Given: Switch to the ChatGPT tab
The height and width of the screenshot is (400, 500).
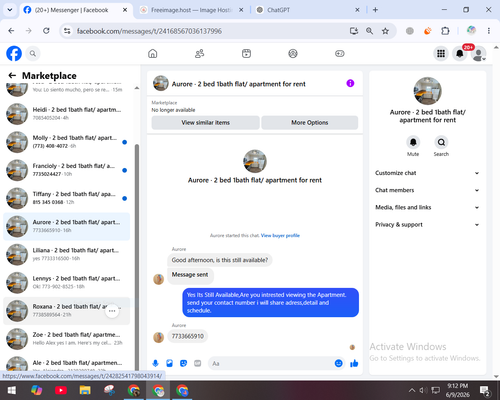Looking at the screenshot, I should click(307, 10).
